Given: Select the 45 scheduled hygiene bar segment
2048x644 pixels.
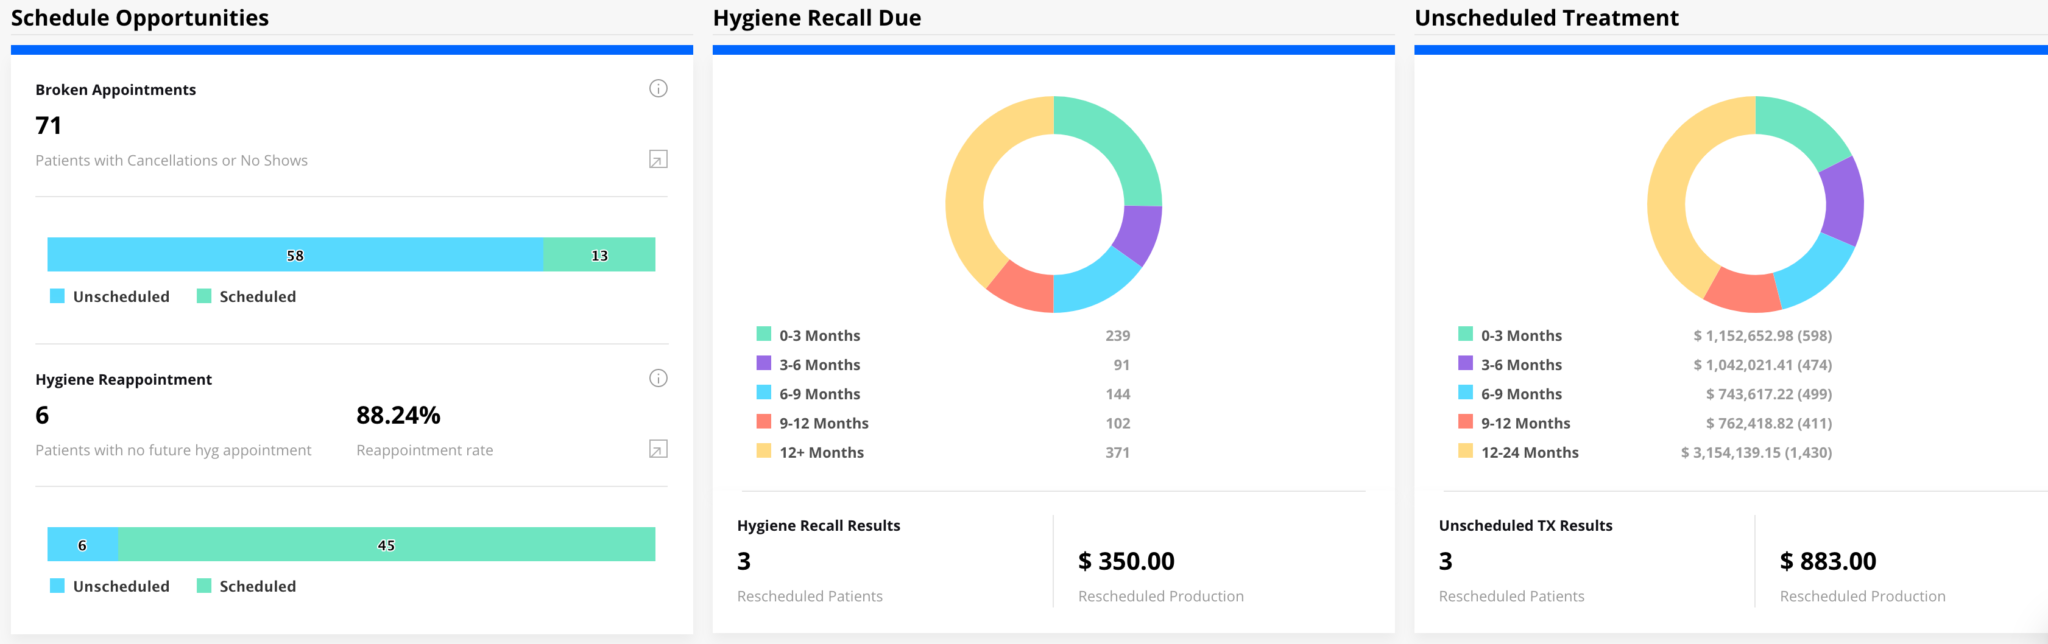Looking at the screenshot, I should (386, 545).
